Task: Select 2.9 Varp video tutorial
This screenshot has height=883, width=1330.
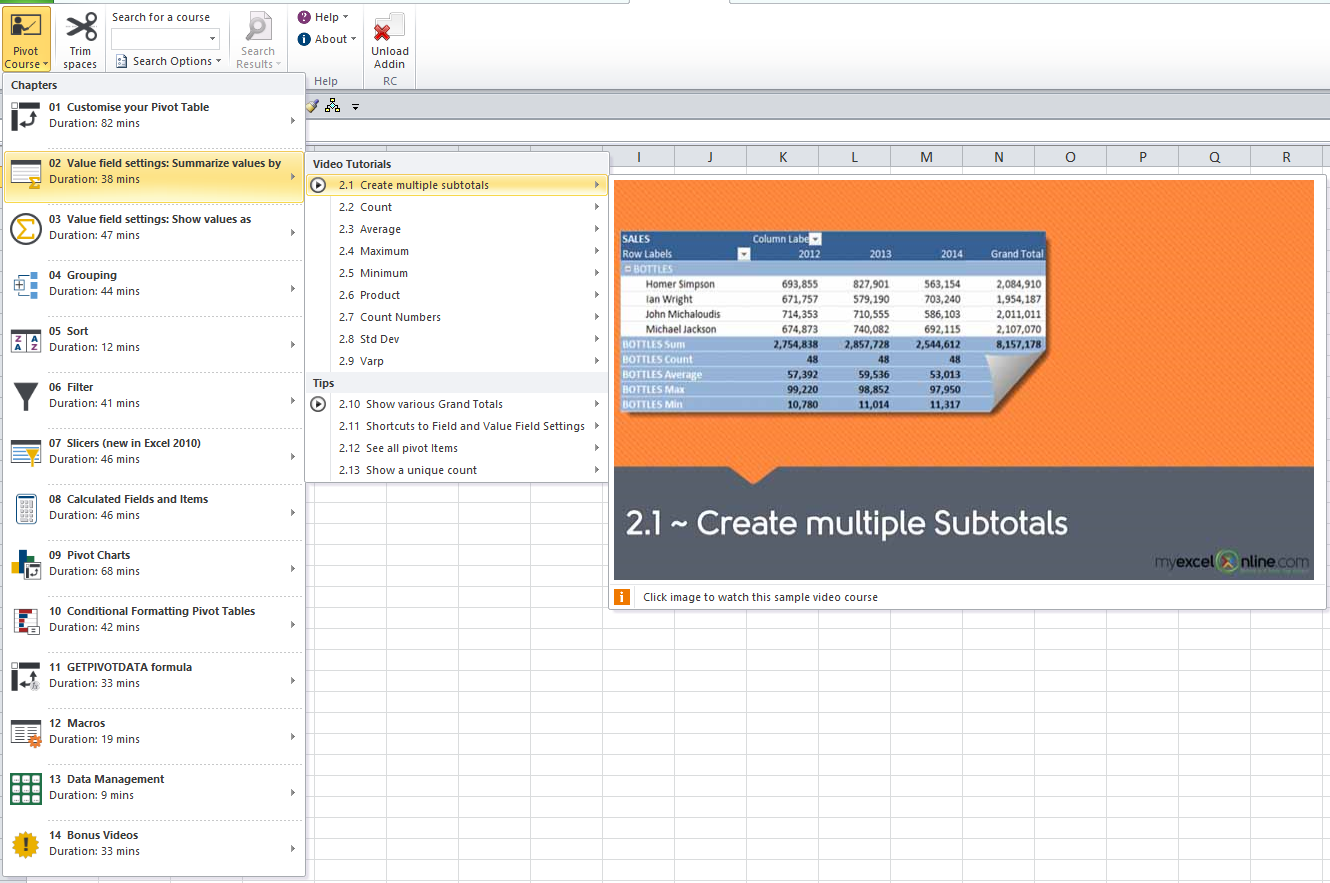Action: pyautogui.click(x=456, y=361)
